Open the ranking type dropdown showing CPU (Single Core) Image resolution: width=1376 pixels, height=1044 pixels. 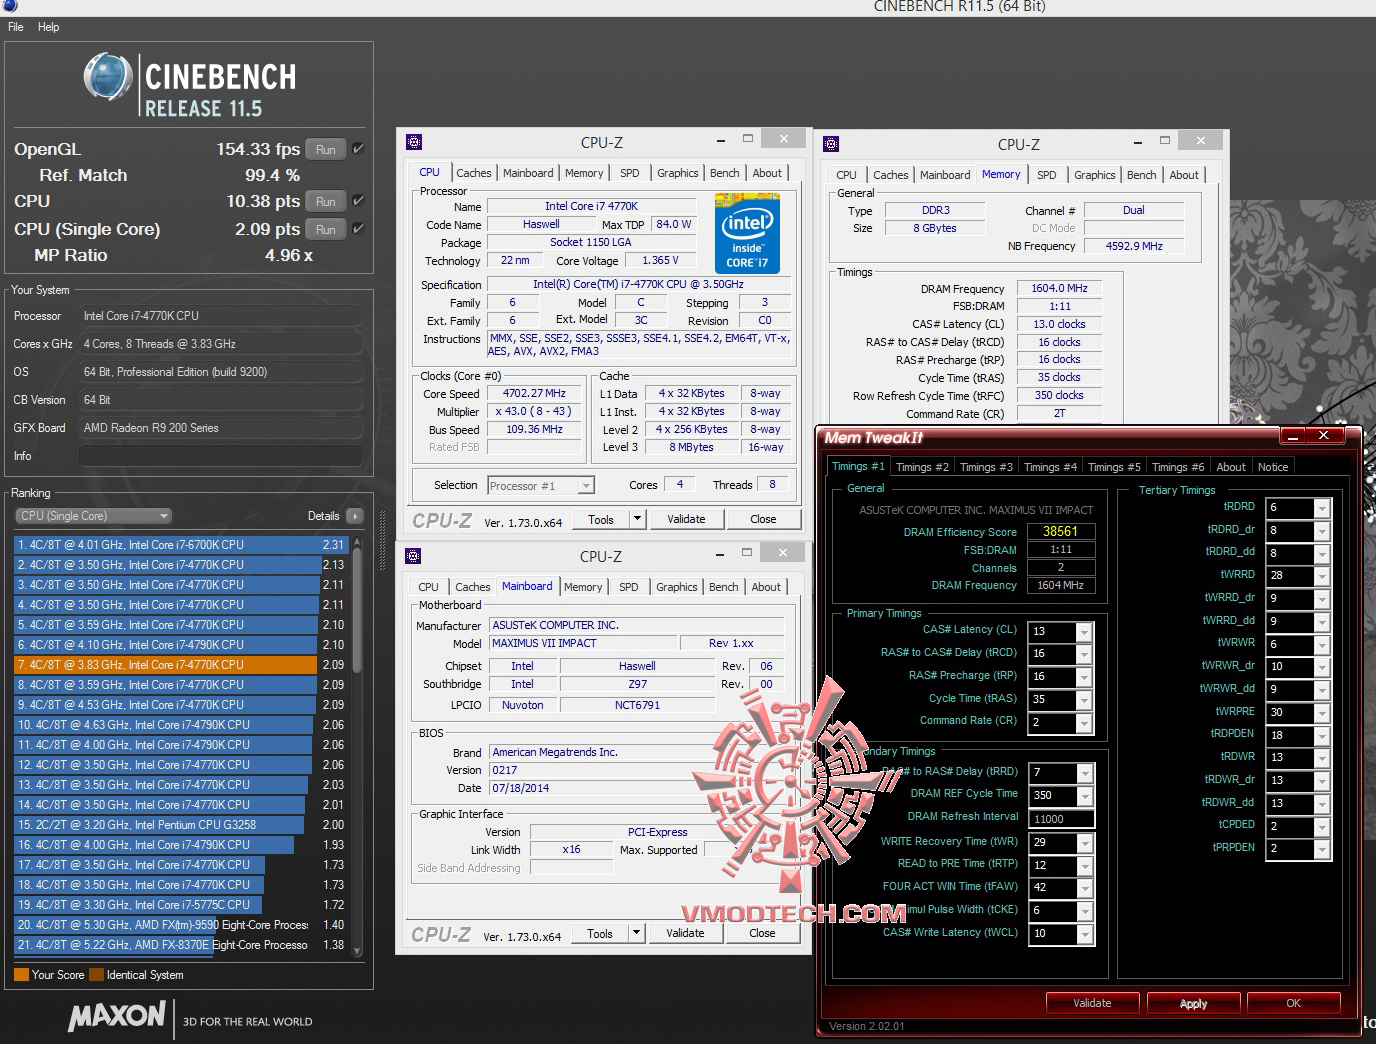(94, 516)
